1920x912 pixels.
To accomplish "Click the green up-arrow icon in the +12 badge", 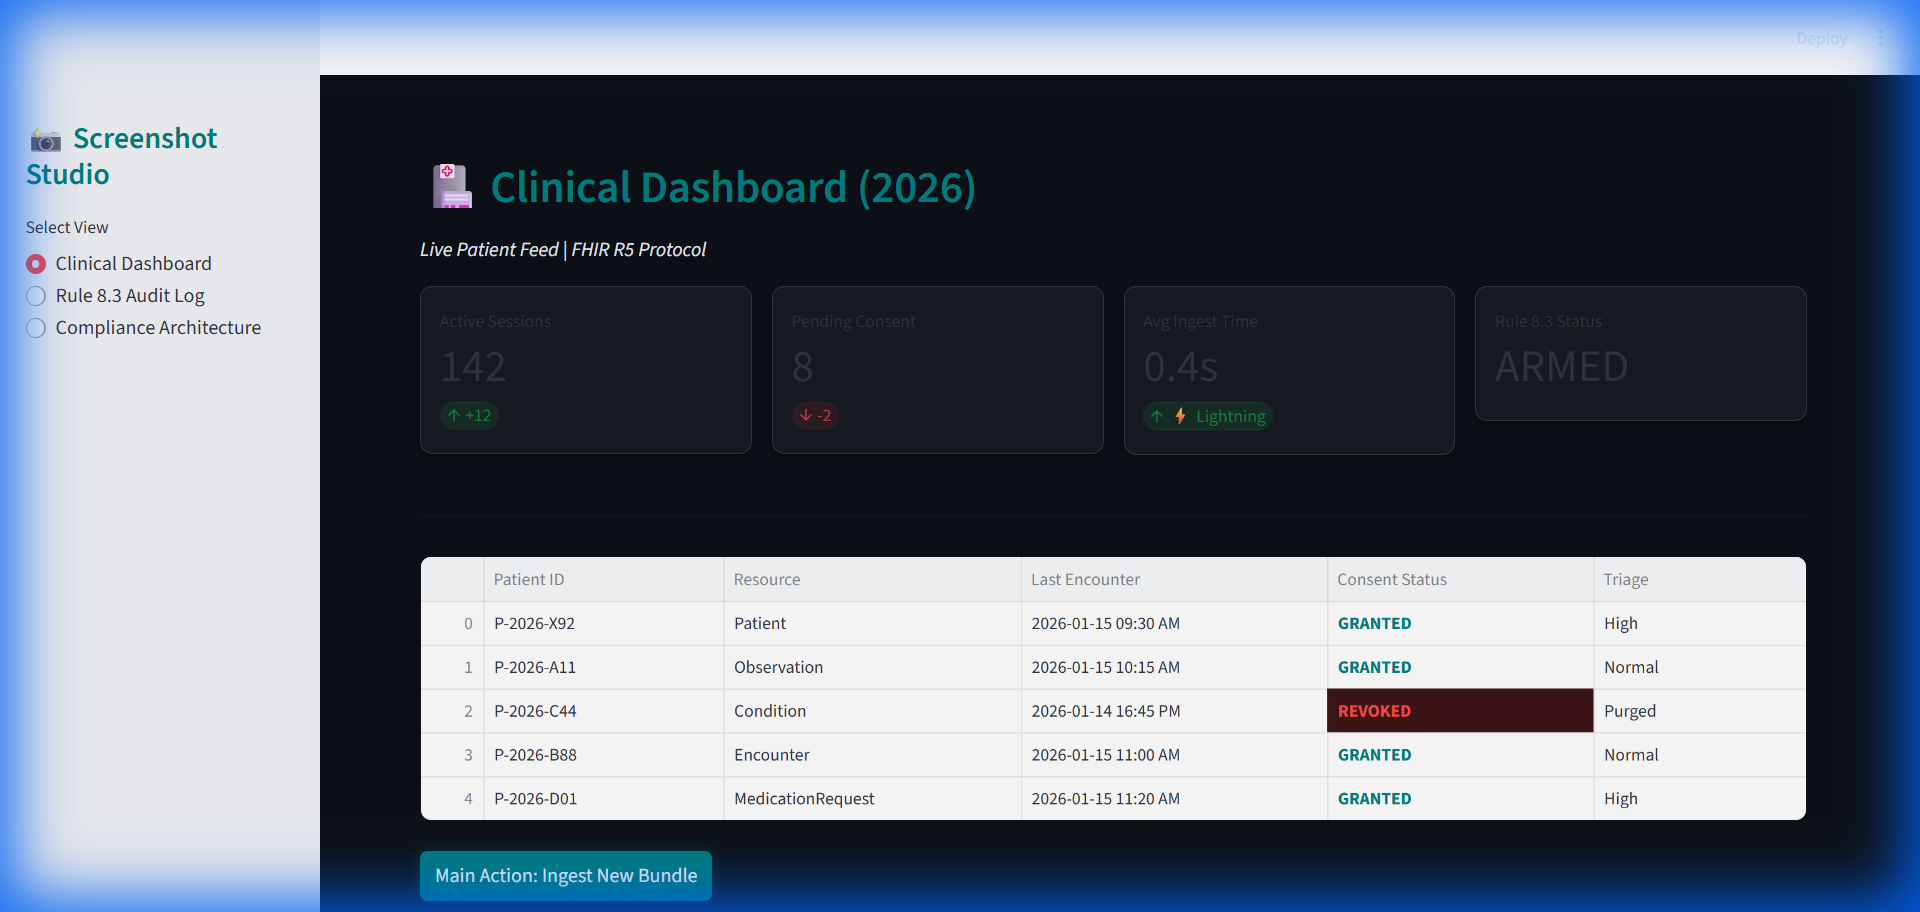I will [455, 415].
